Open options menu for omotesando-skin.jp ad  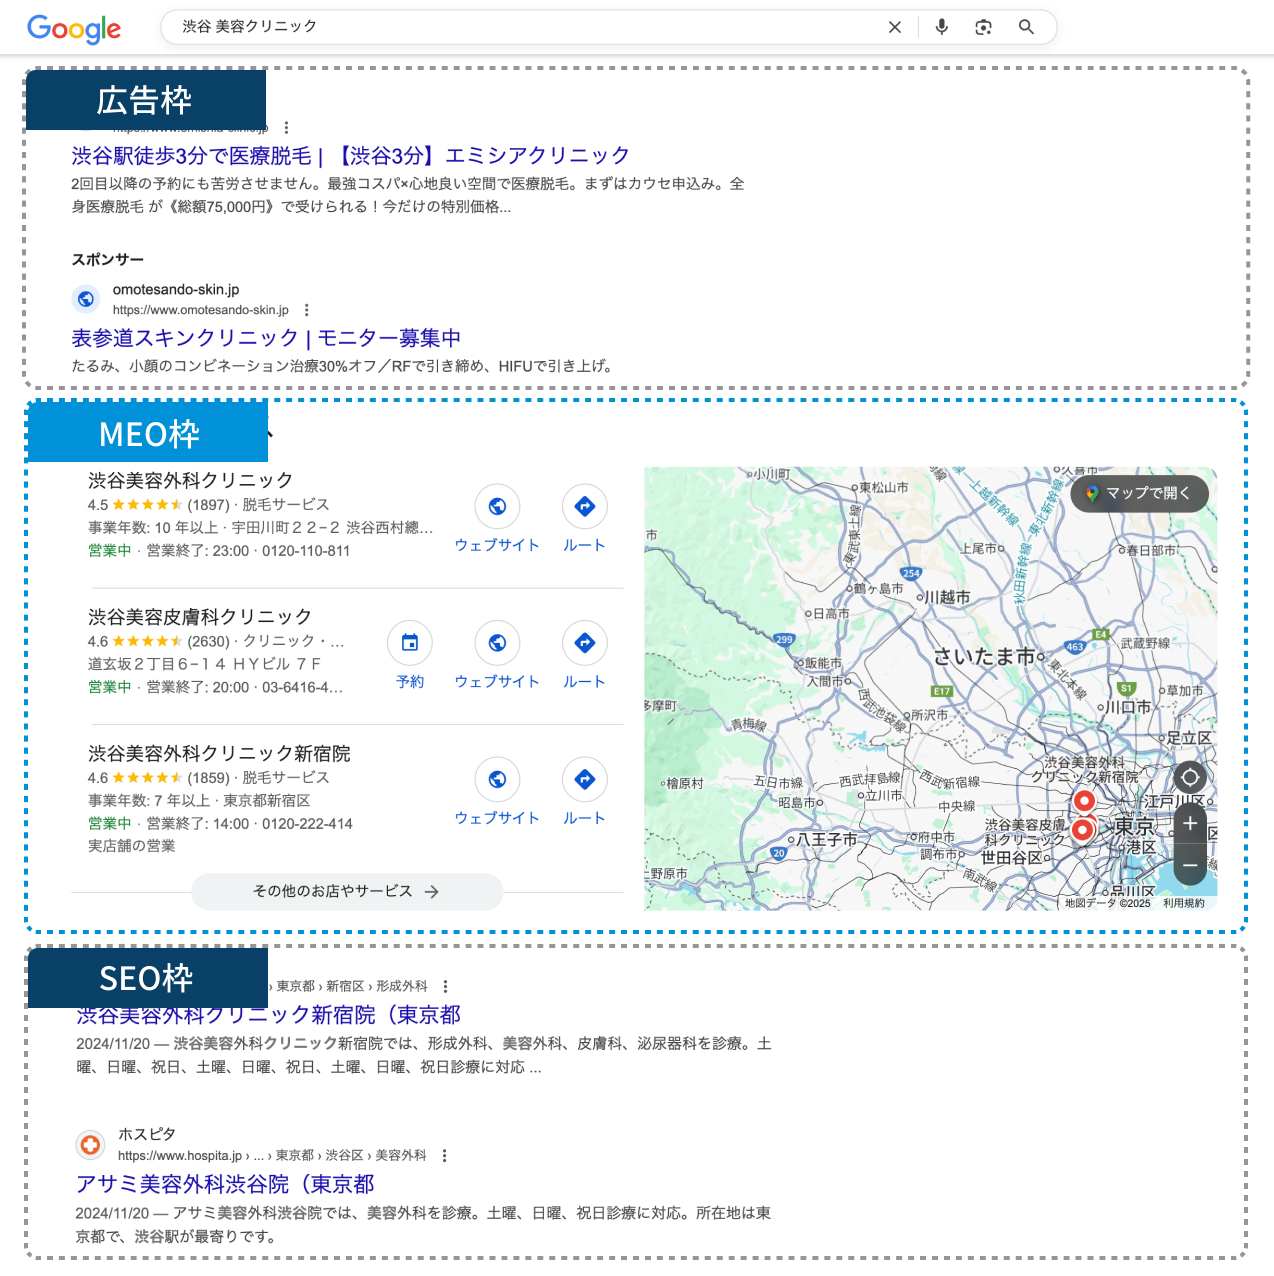307,310
